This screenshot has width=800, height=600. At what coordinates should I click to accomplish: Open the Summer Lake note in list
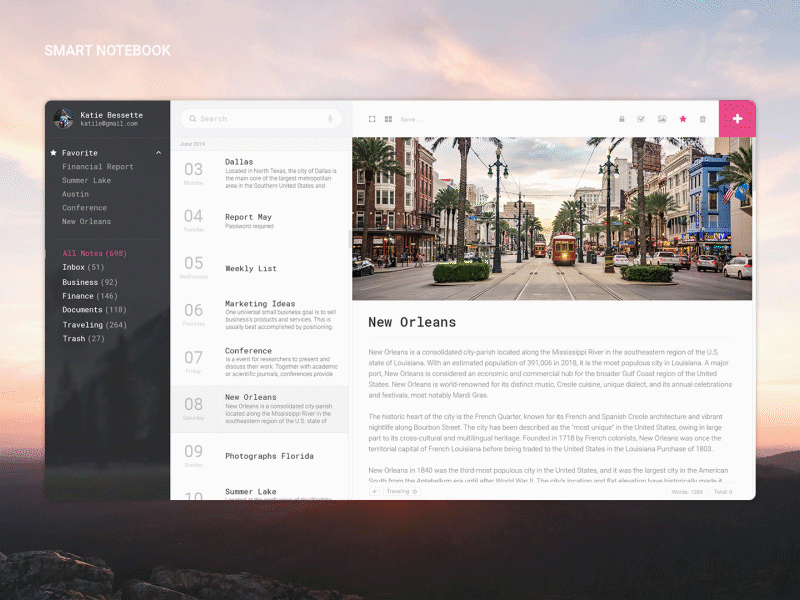coord(259,492)
